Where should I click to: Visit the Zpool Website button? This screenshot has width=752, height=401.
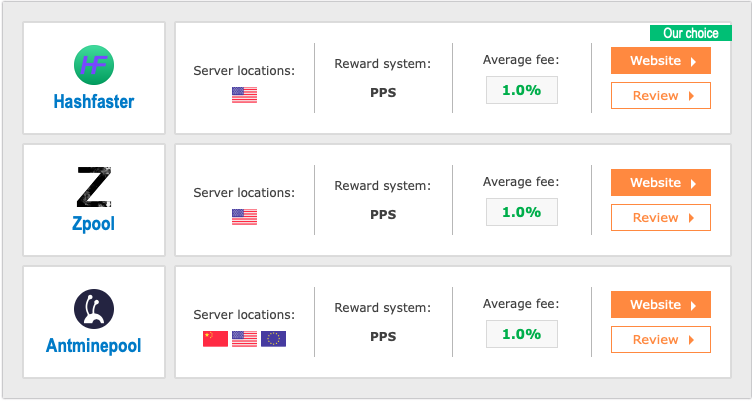[x=661, y=183]
